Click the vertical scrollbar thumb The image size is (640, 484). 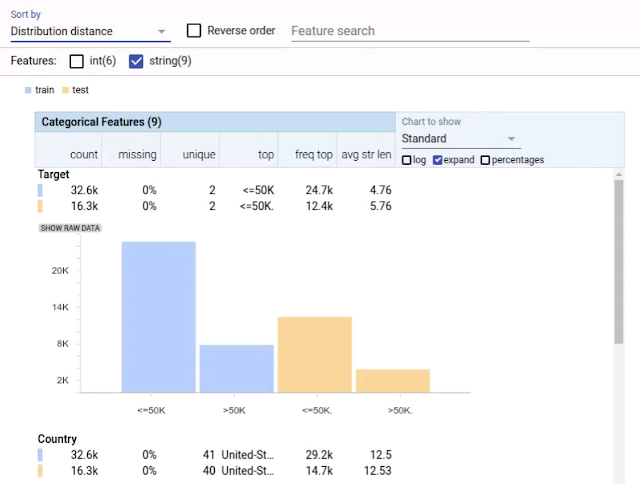[618, 258]
